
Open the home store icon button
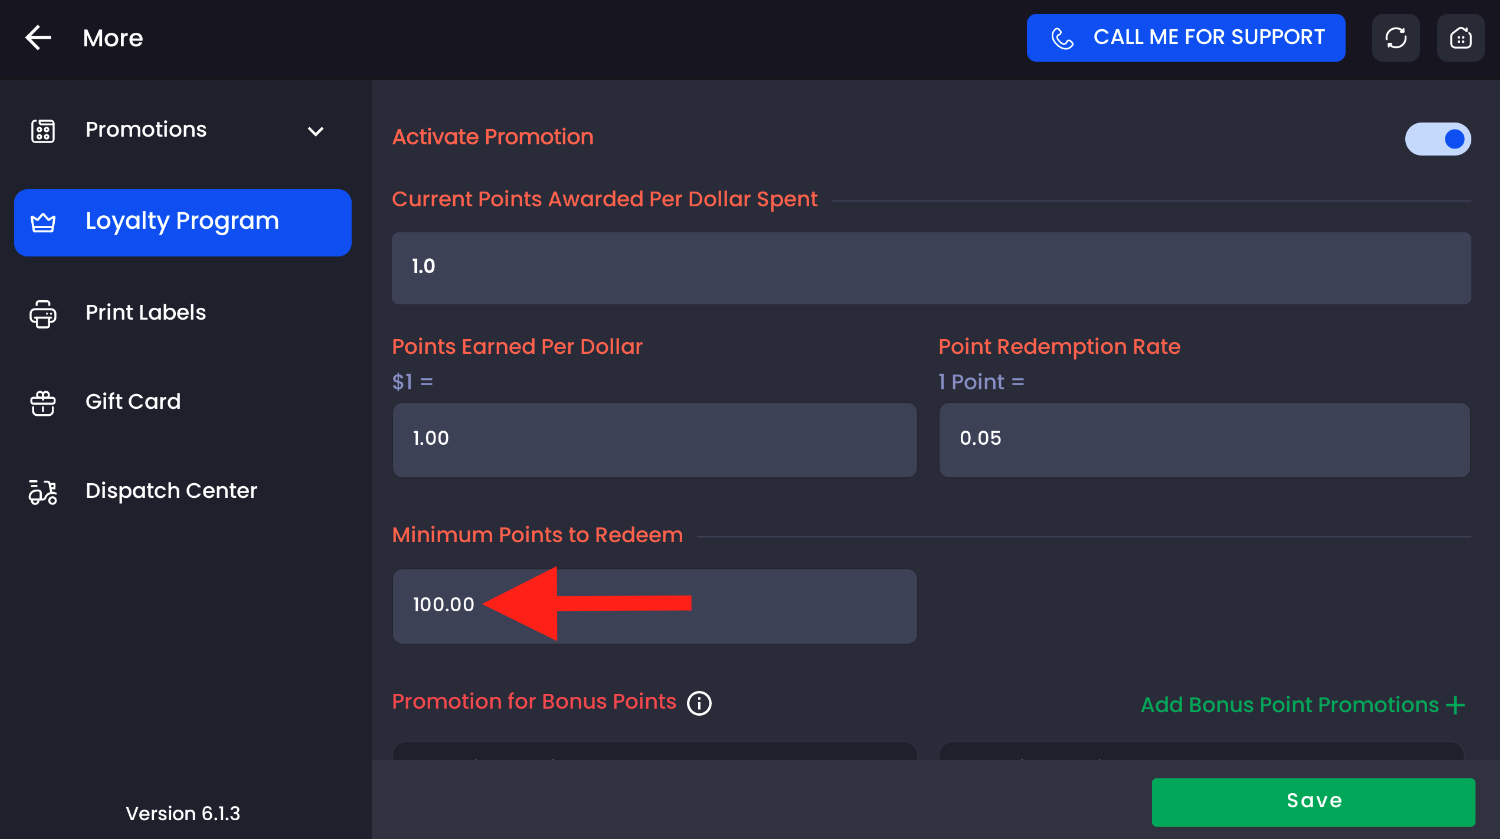pyautogui.click(x=1461, y=38)
